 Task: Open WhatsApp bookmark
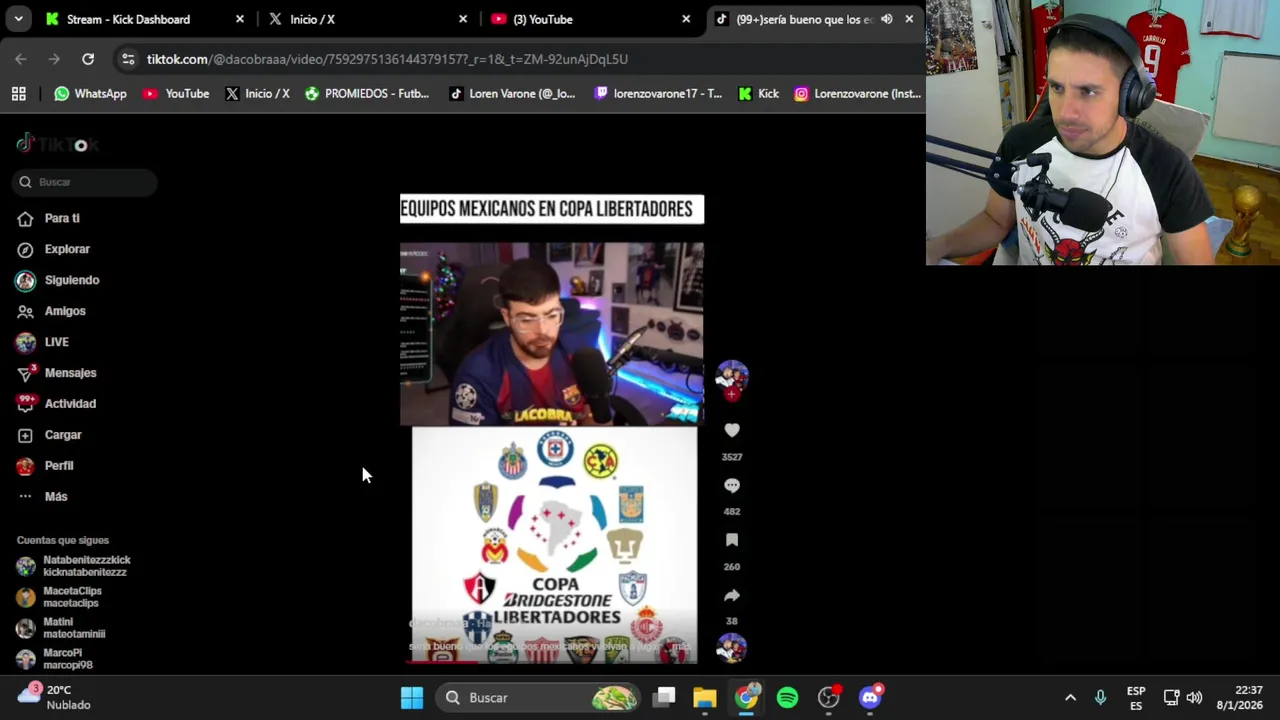point(90,94)
